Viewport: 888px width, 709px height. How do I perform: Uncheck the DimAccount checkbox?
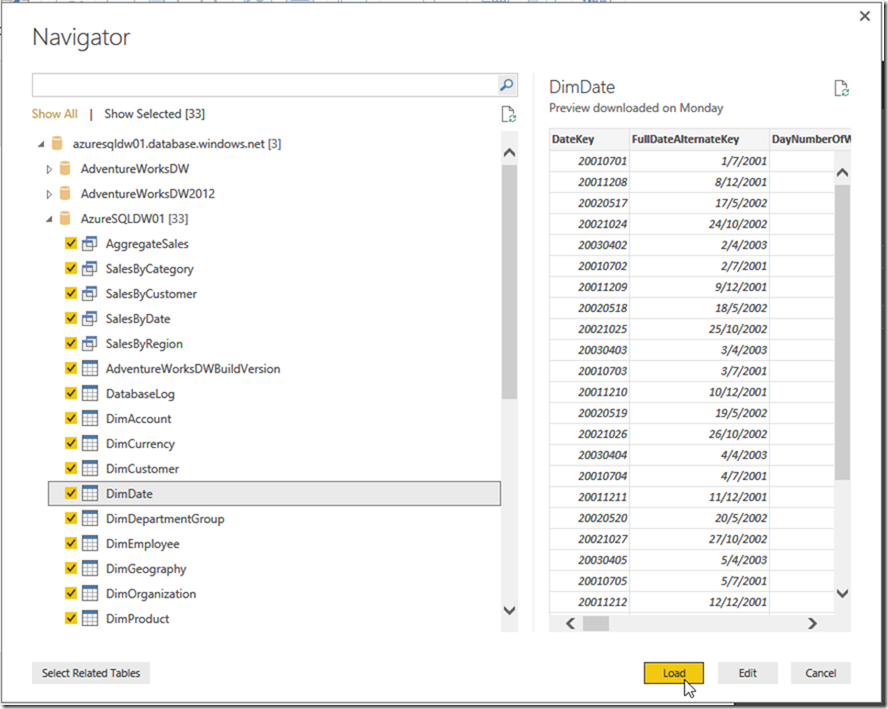point(71,418)
